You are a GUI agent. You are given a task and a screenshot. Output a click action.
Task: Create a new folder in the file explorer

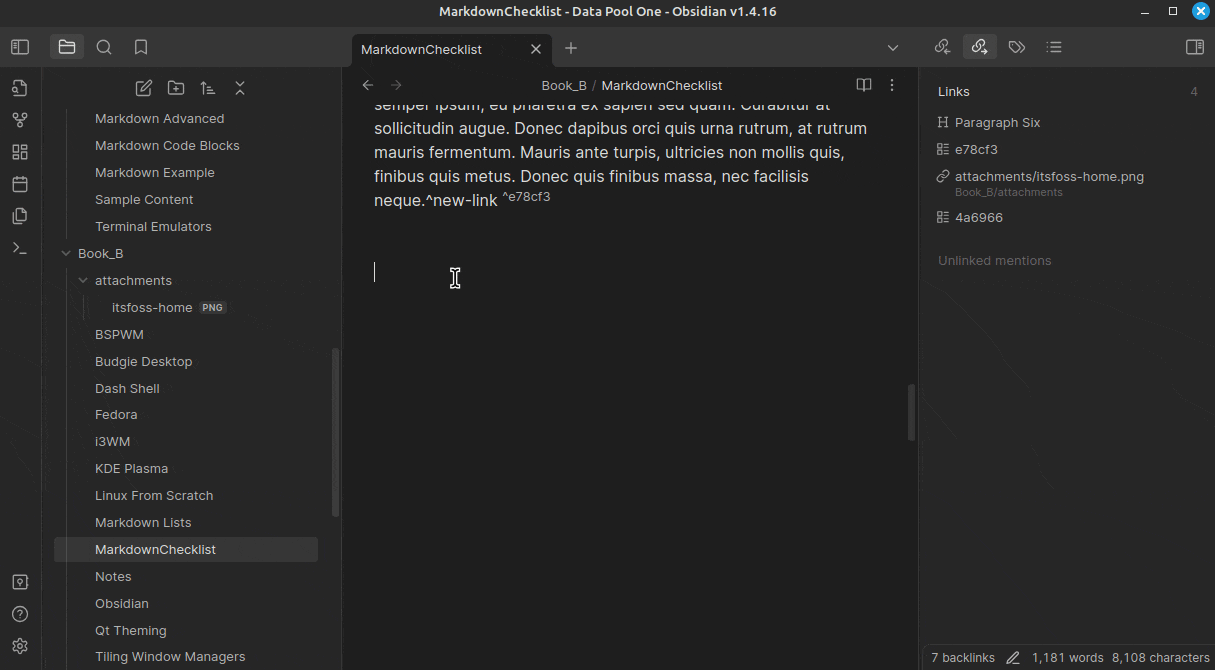(176, 88)
